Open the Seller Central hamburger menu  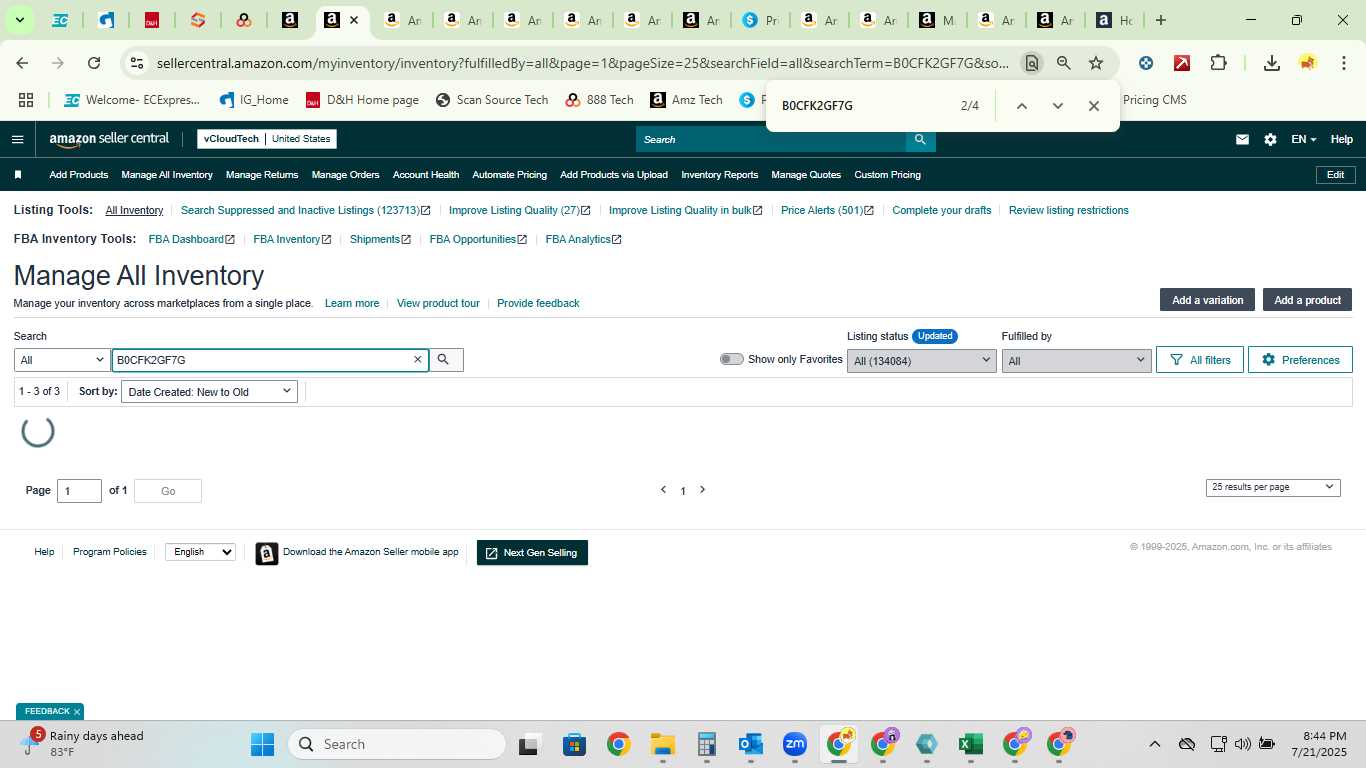click(x=17, y=139)
